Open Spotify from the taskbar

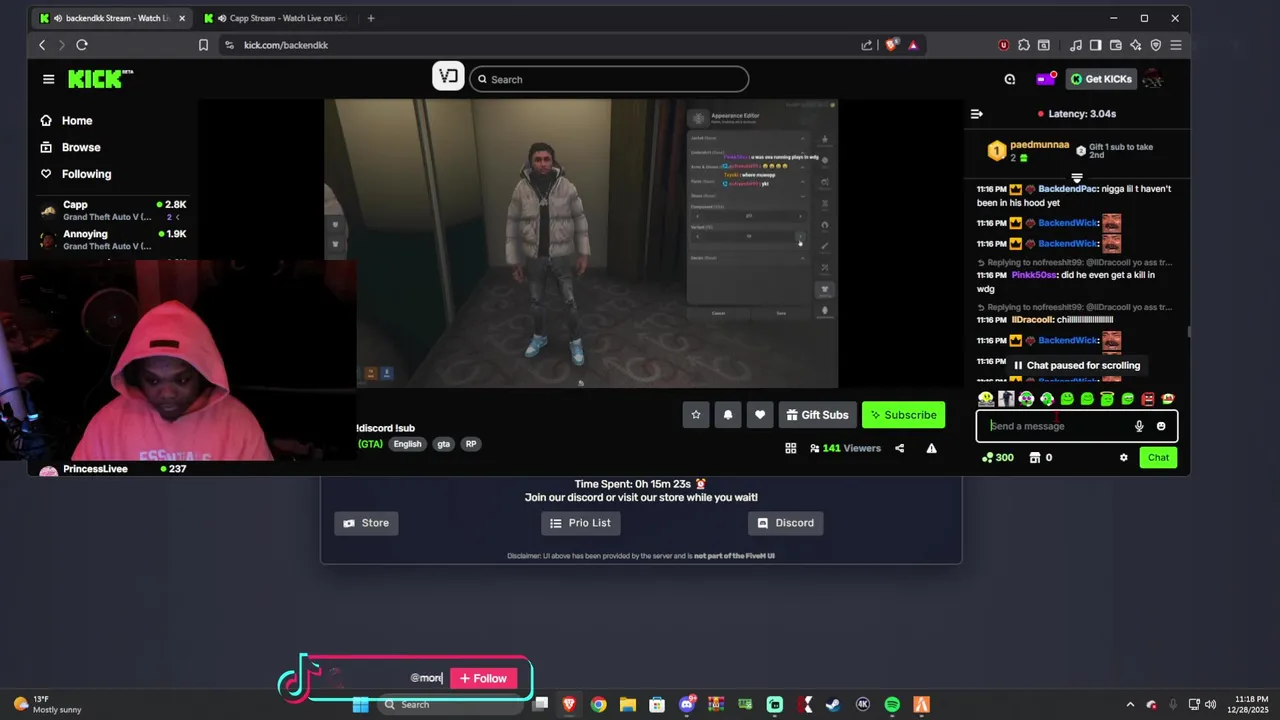click(892, 704)
